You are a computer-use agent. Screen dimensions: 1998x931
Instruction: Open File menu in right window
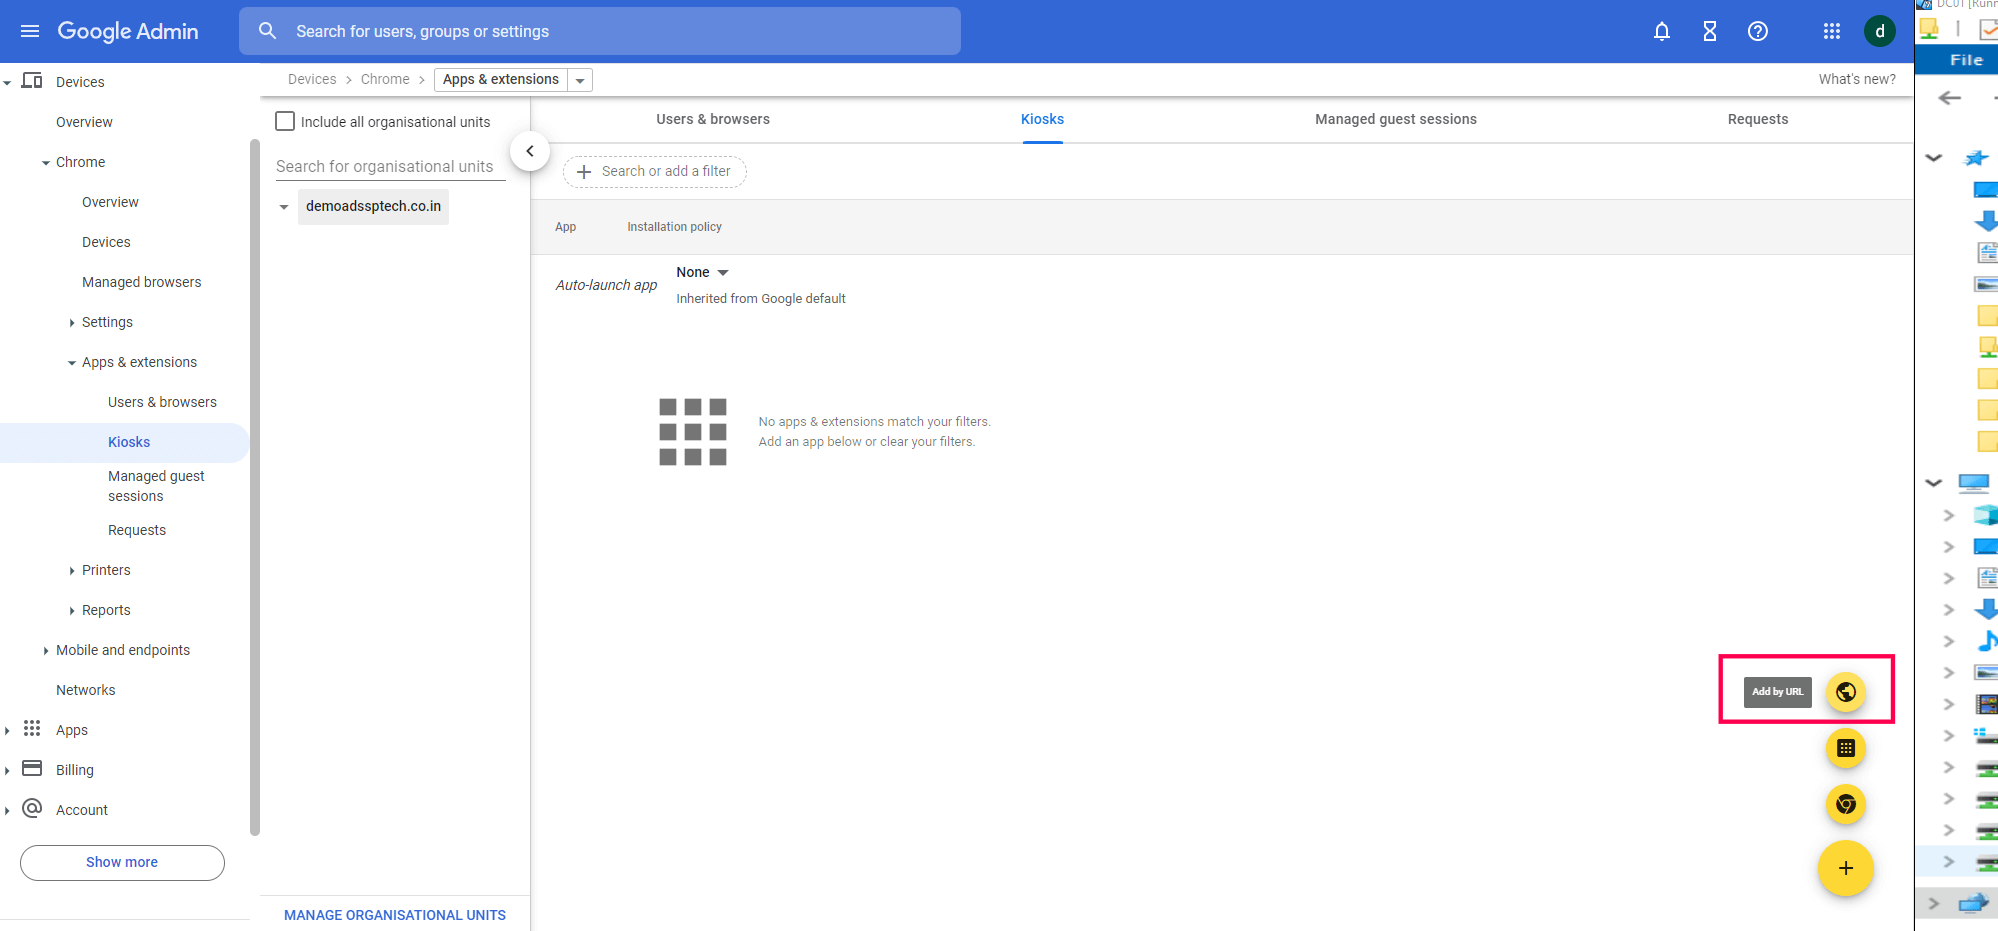point(1966,60)
